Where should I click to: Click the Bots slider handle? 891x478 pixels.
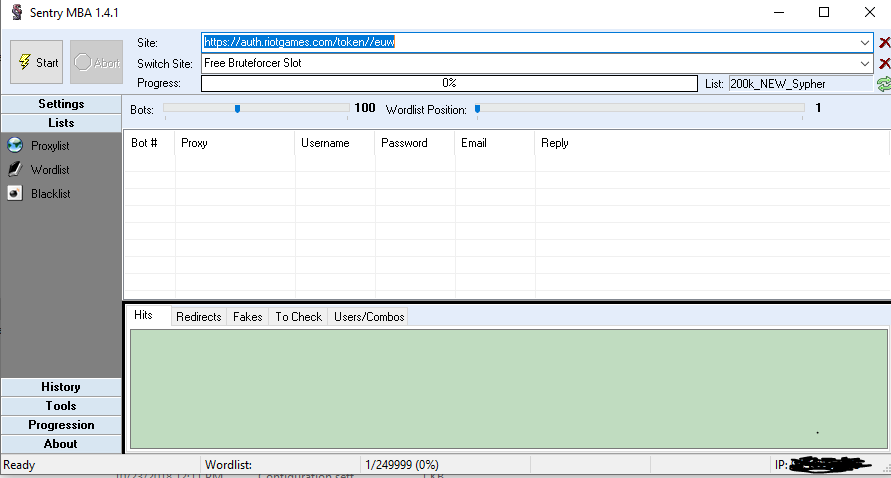click(x=237, y=108)
